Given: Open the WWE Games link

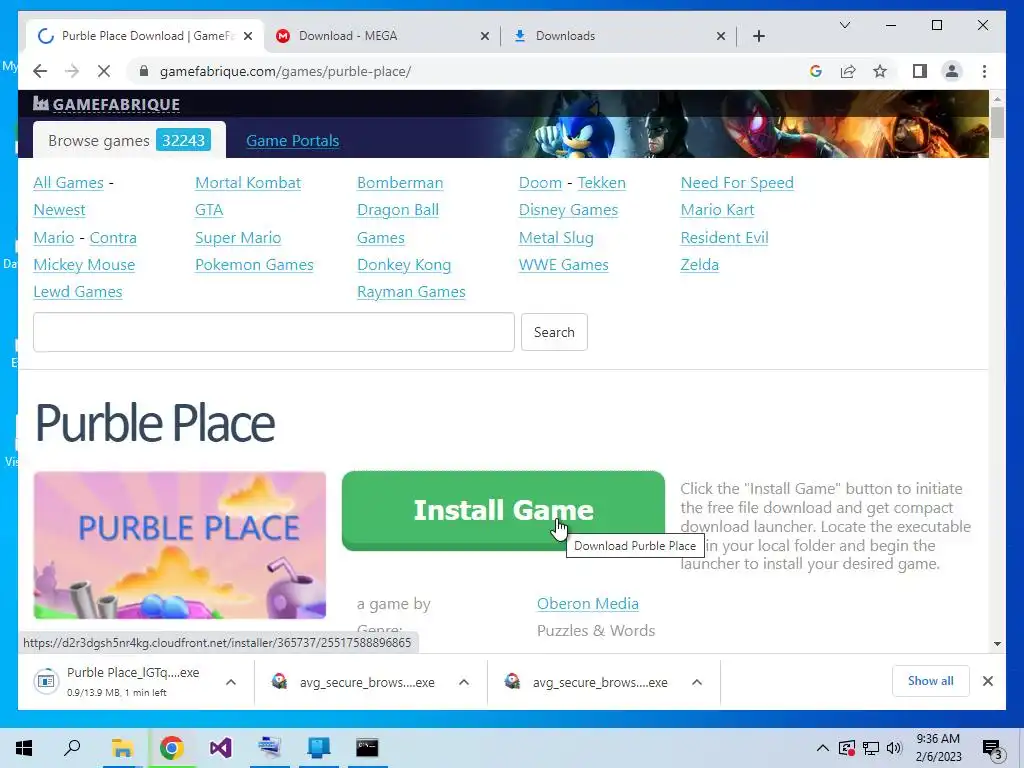Looking at the screenshot, I should tap(564, 264).
